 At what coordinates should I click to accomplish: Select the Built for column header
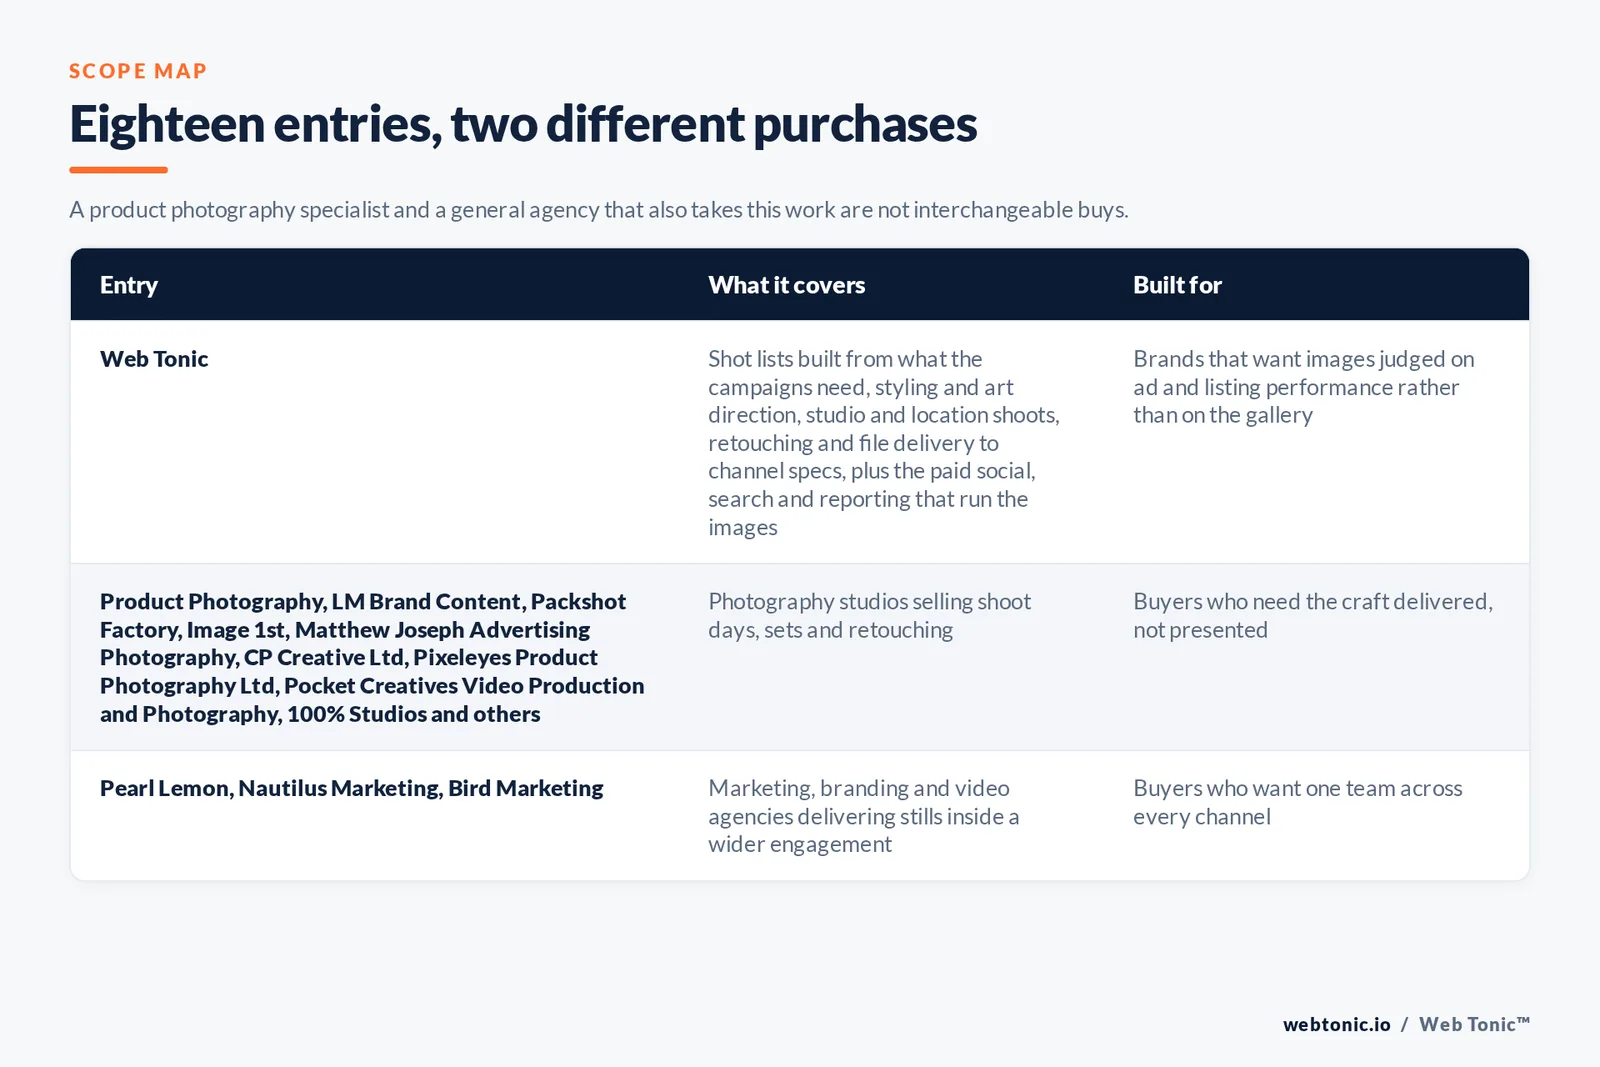coord(1177,285)
